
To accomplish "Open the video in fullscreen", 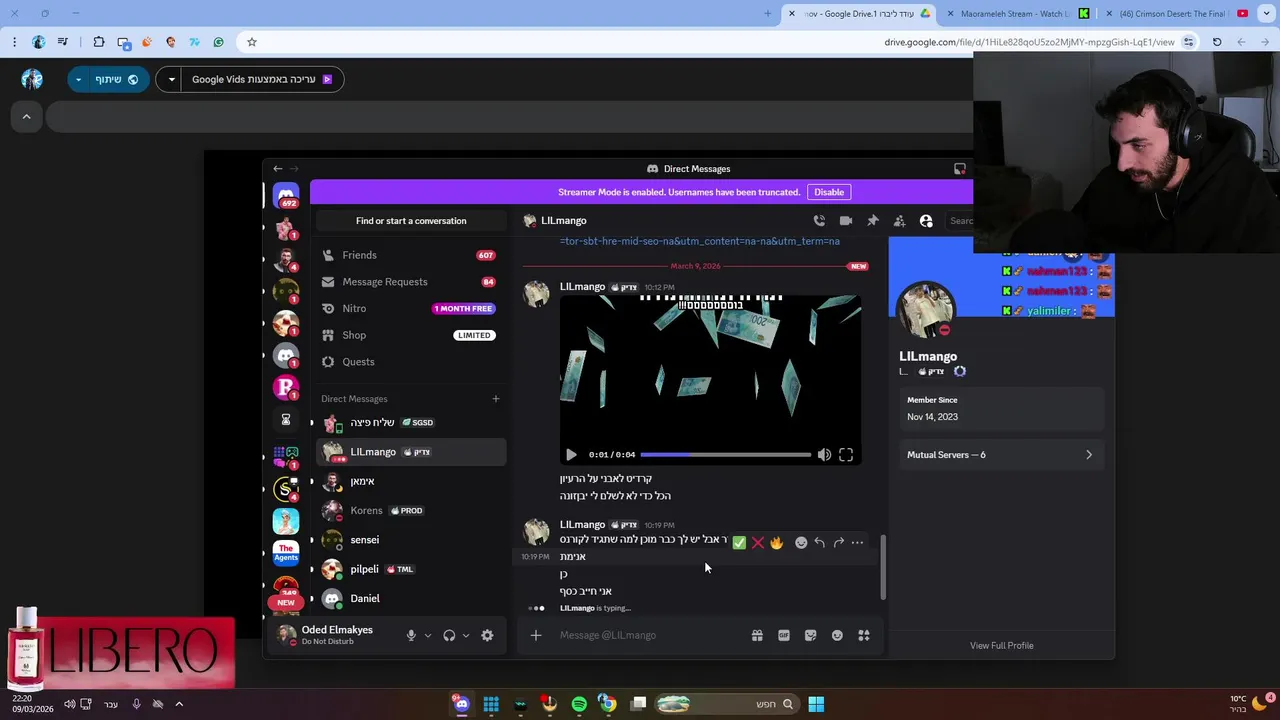I will pyautogui.click(x=846, y=455).
